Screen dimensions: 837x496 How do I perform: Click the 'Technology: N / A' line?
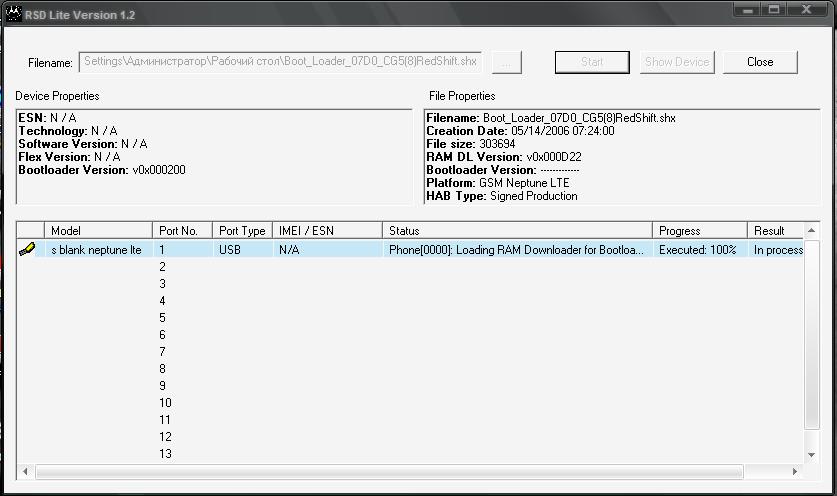(x=68, y=131)
